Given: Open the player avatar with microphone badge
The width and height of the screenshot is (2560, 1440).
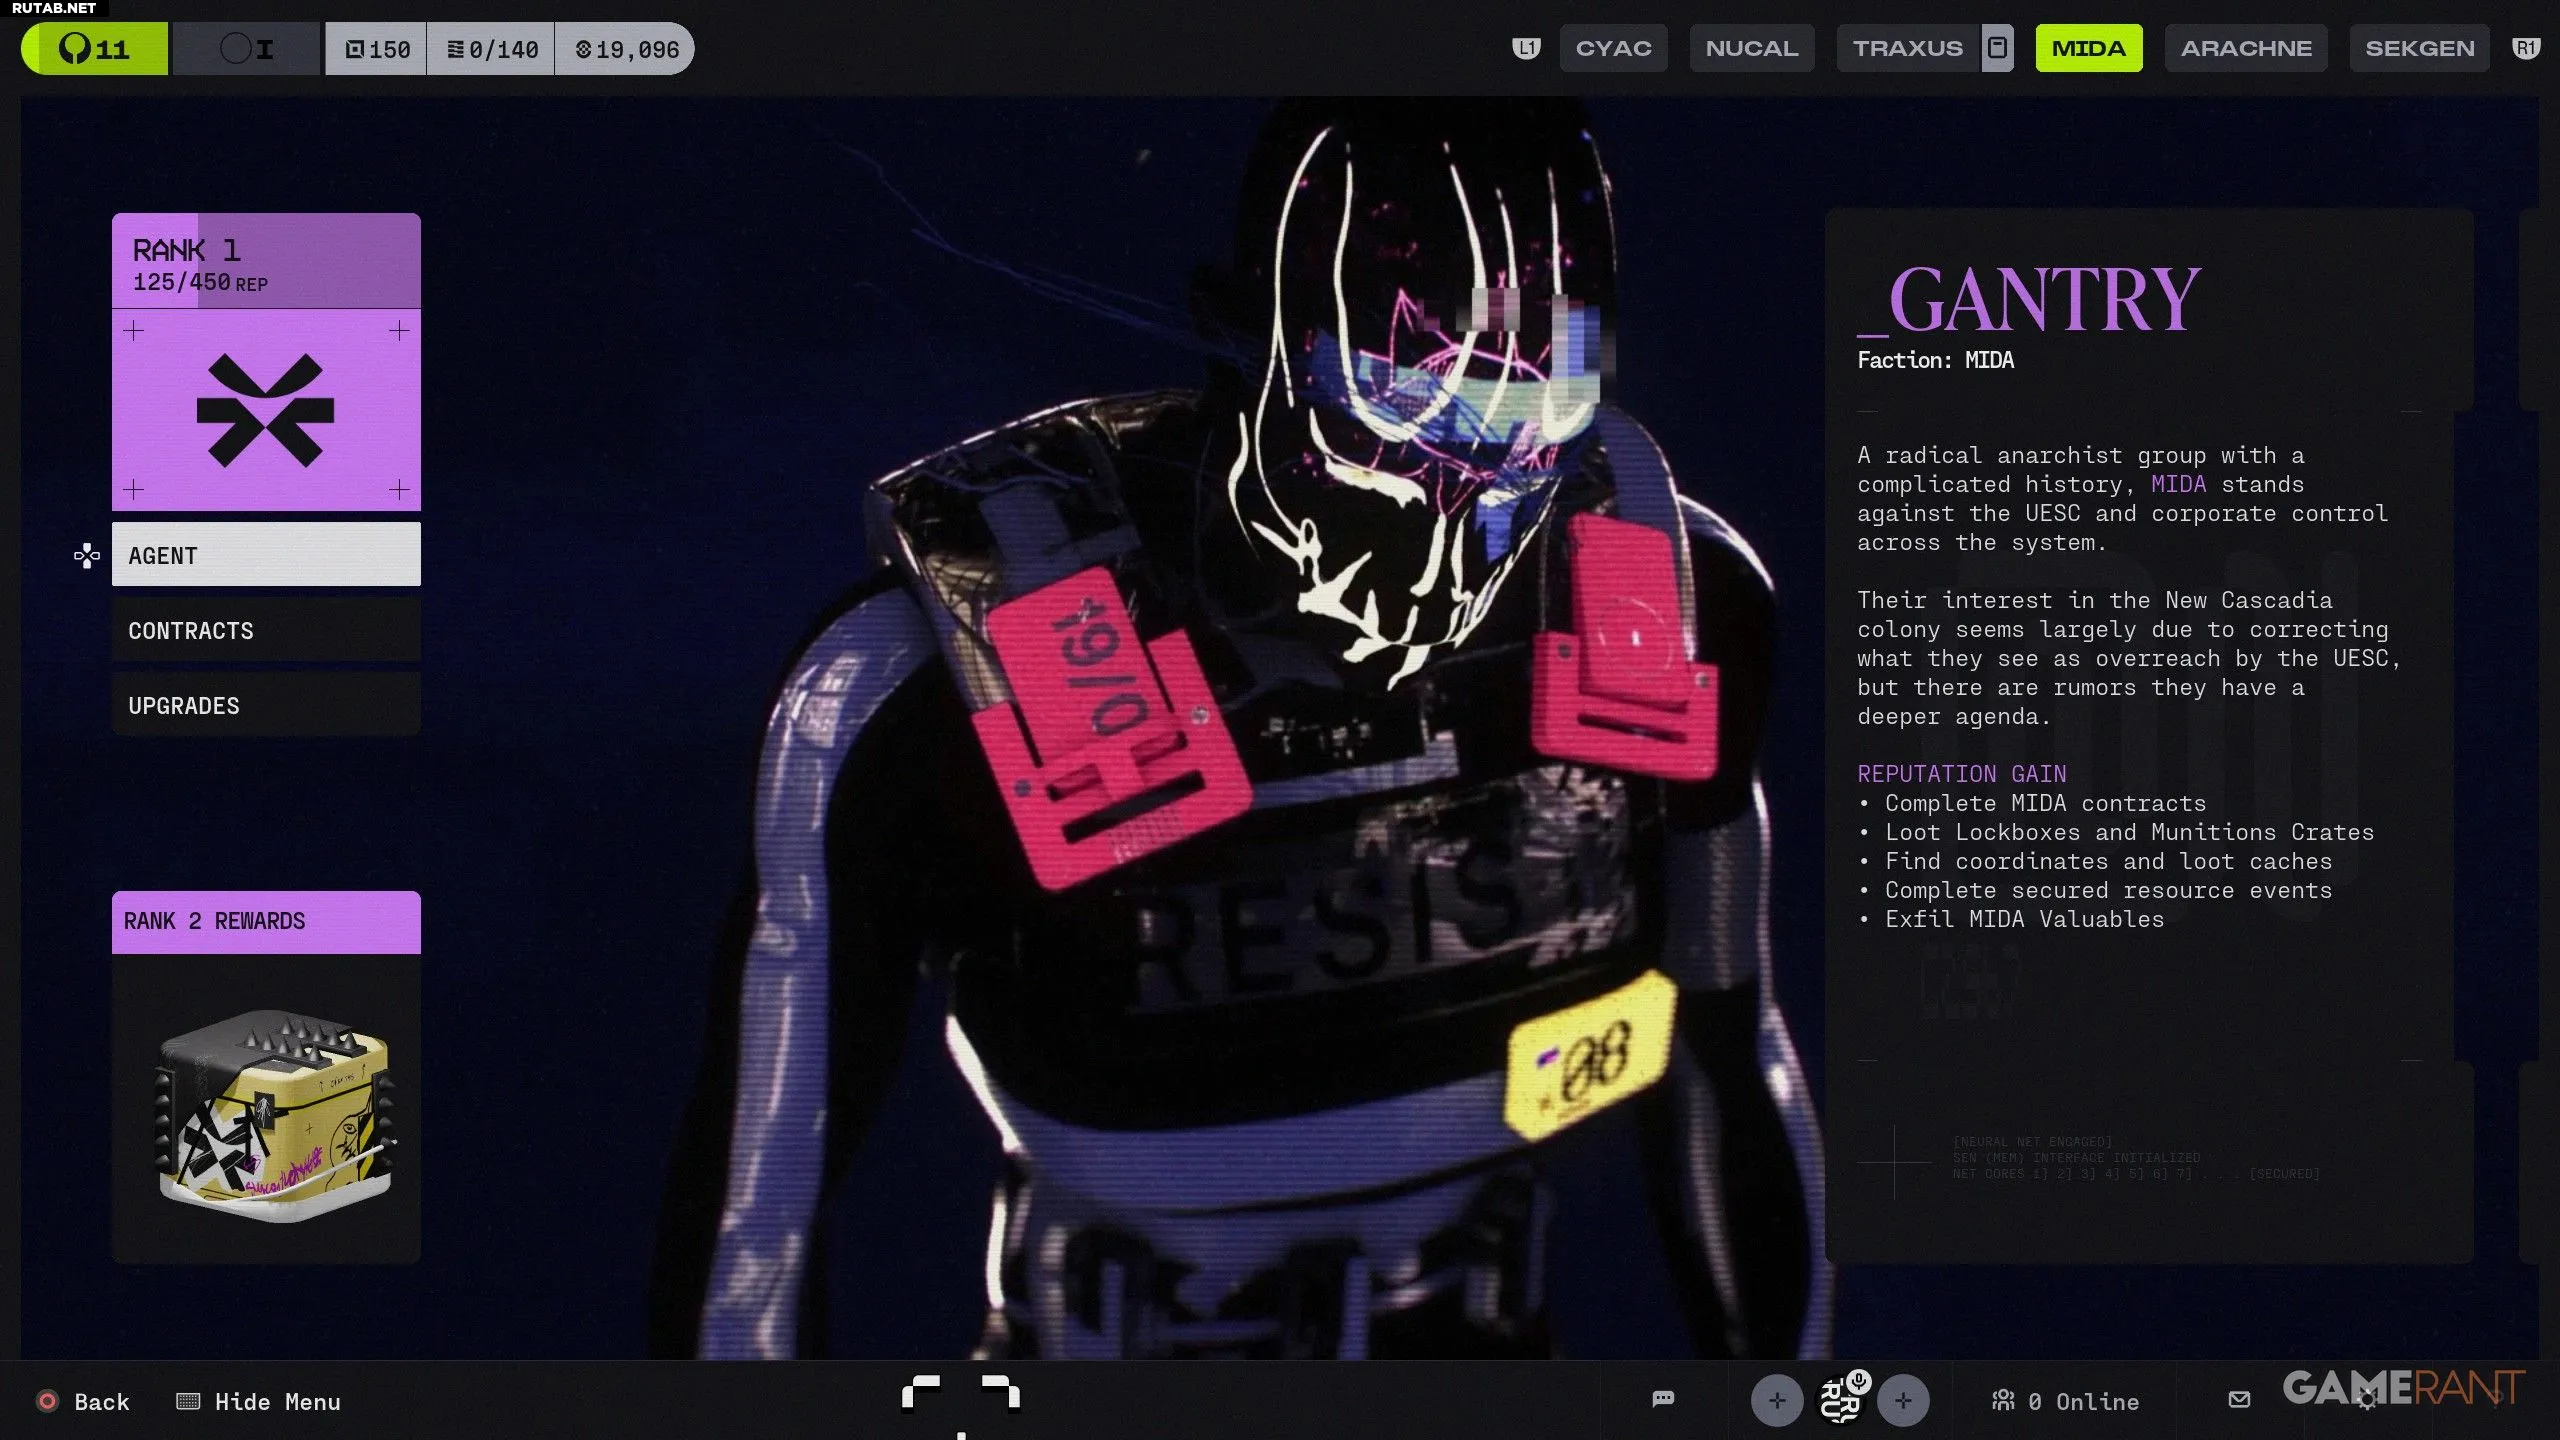Looking at the screenshot, I should (x=1841, y=1399).
